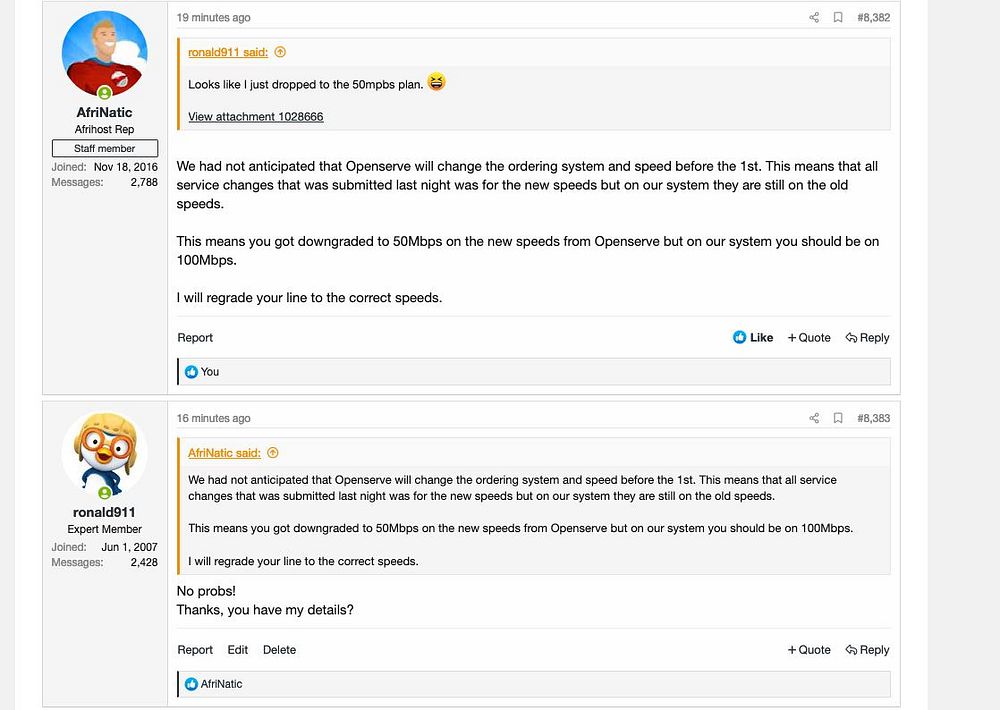Screen dimensions: 1000x710
Task: Reply to ronald911's post
Action: click(867, 649)
